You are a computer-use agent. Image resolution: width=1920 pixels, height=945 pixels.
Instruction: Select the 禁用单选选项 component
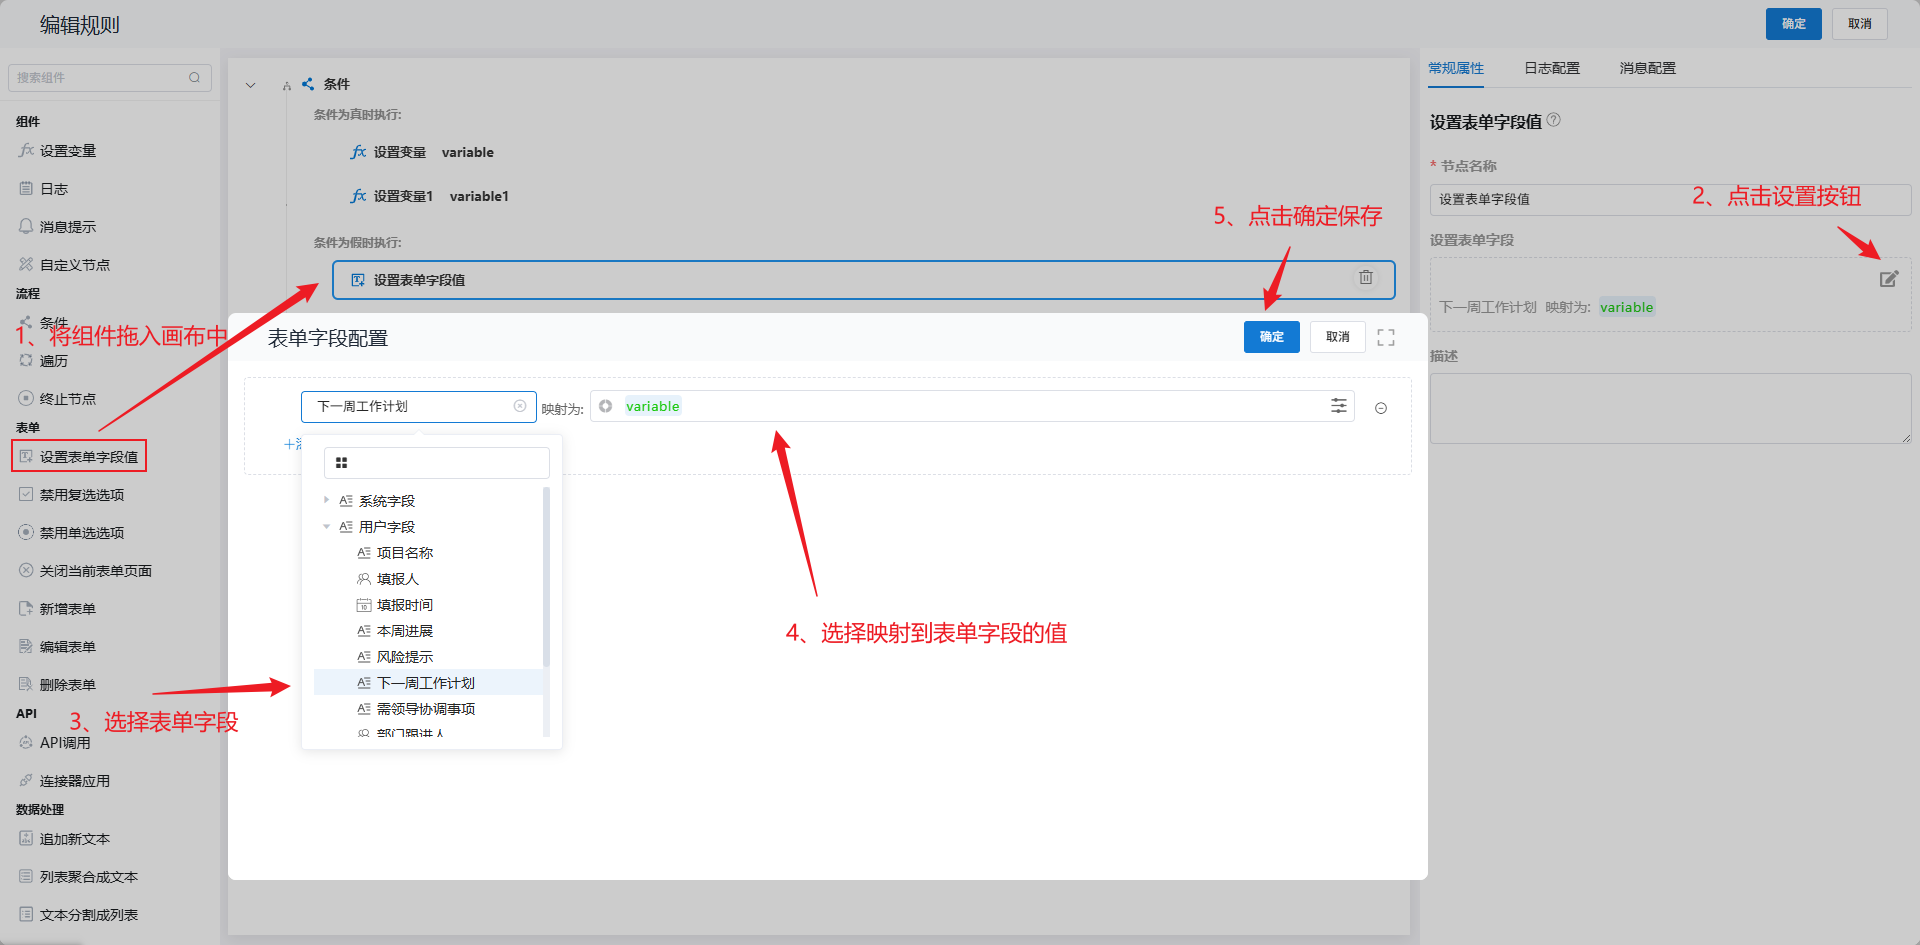click(81, 533)
